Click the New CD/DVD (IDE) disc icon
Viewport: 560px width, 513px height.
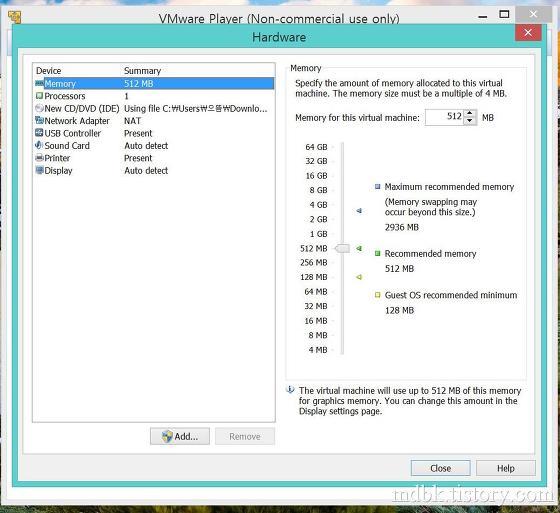click(x=39, y=108)
